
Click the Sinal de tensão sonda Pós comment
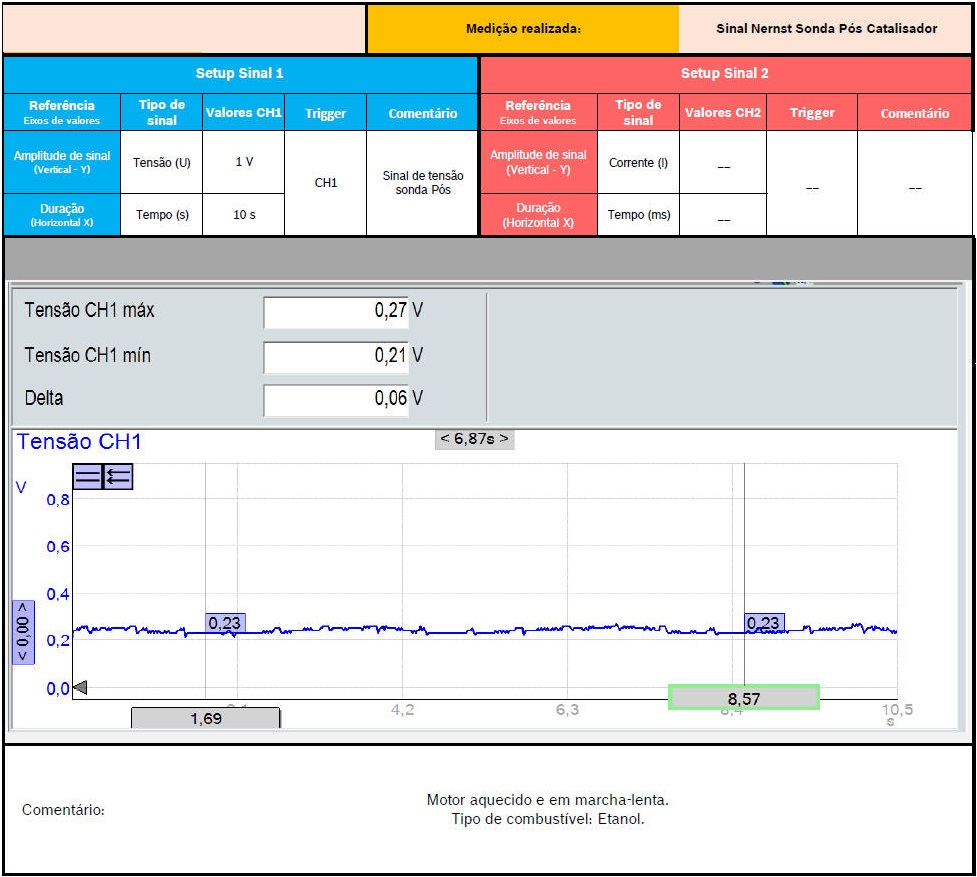(x=423, y=183)
